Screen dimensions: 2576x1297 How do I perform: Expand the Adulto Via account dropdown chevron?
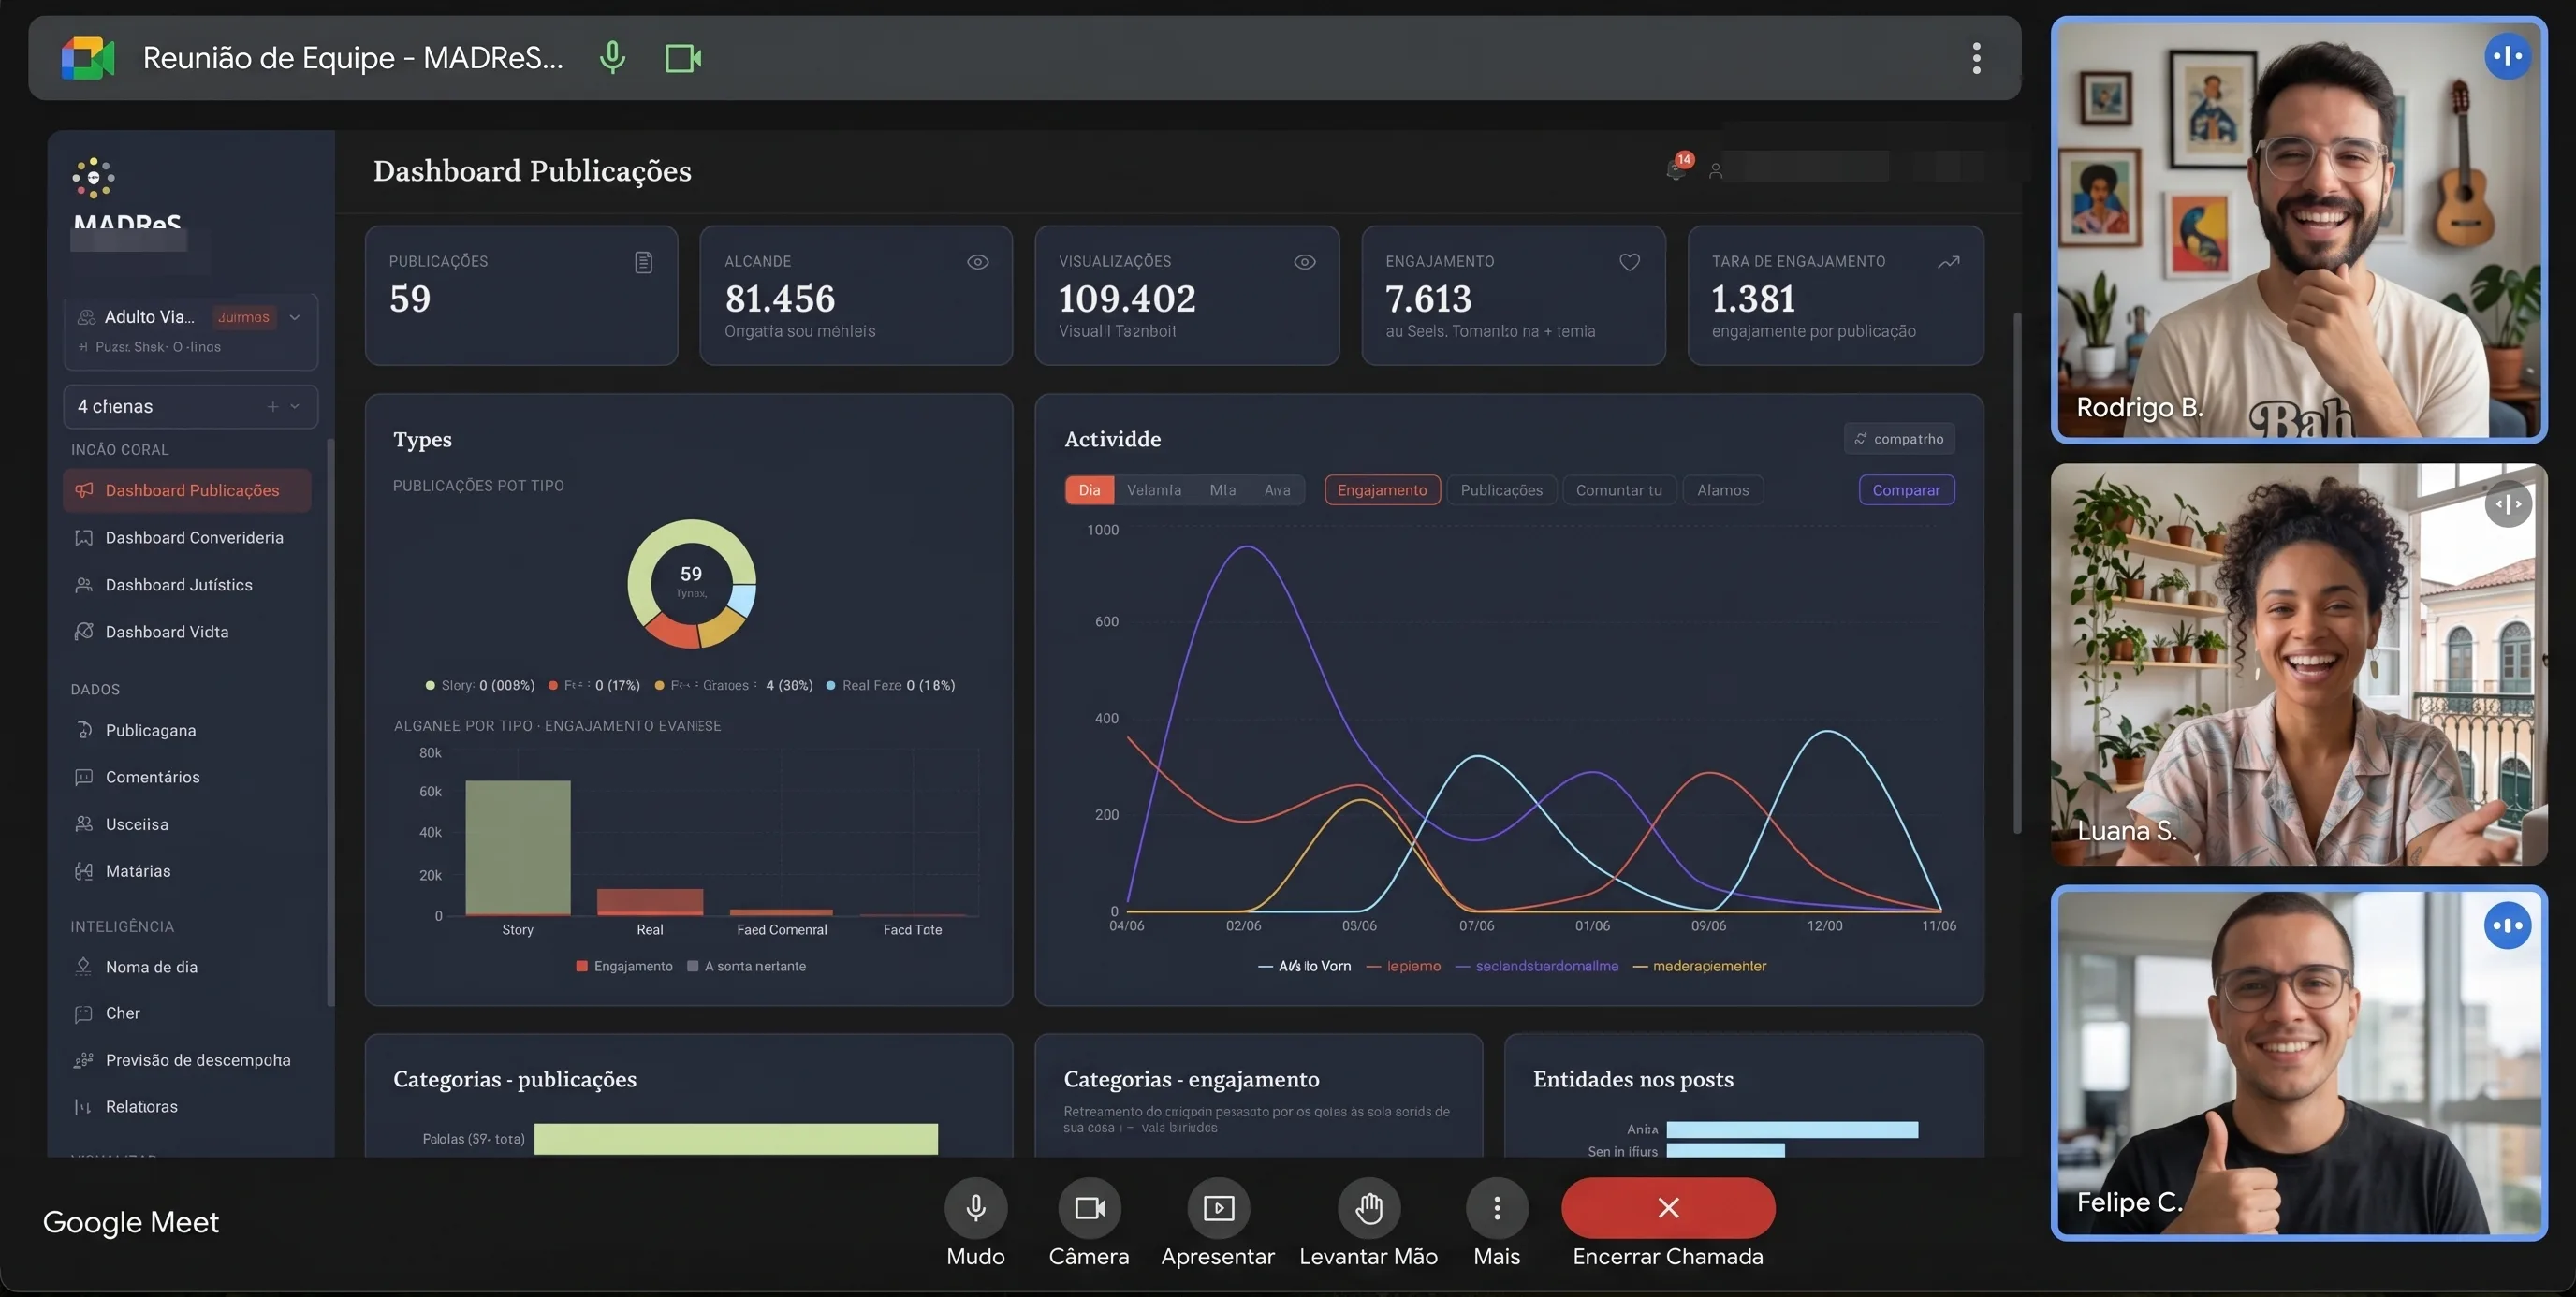click(295, 317)
